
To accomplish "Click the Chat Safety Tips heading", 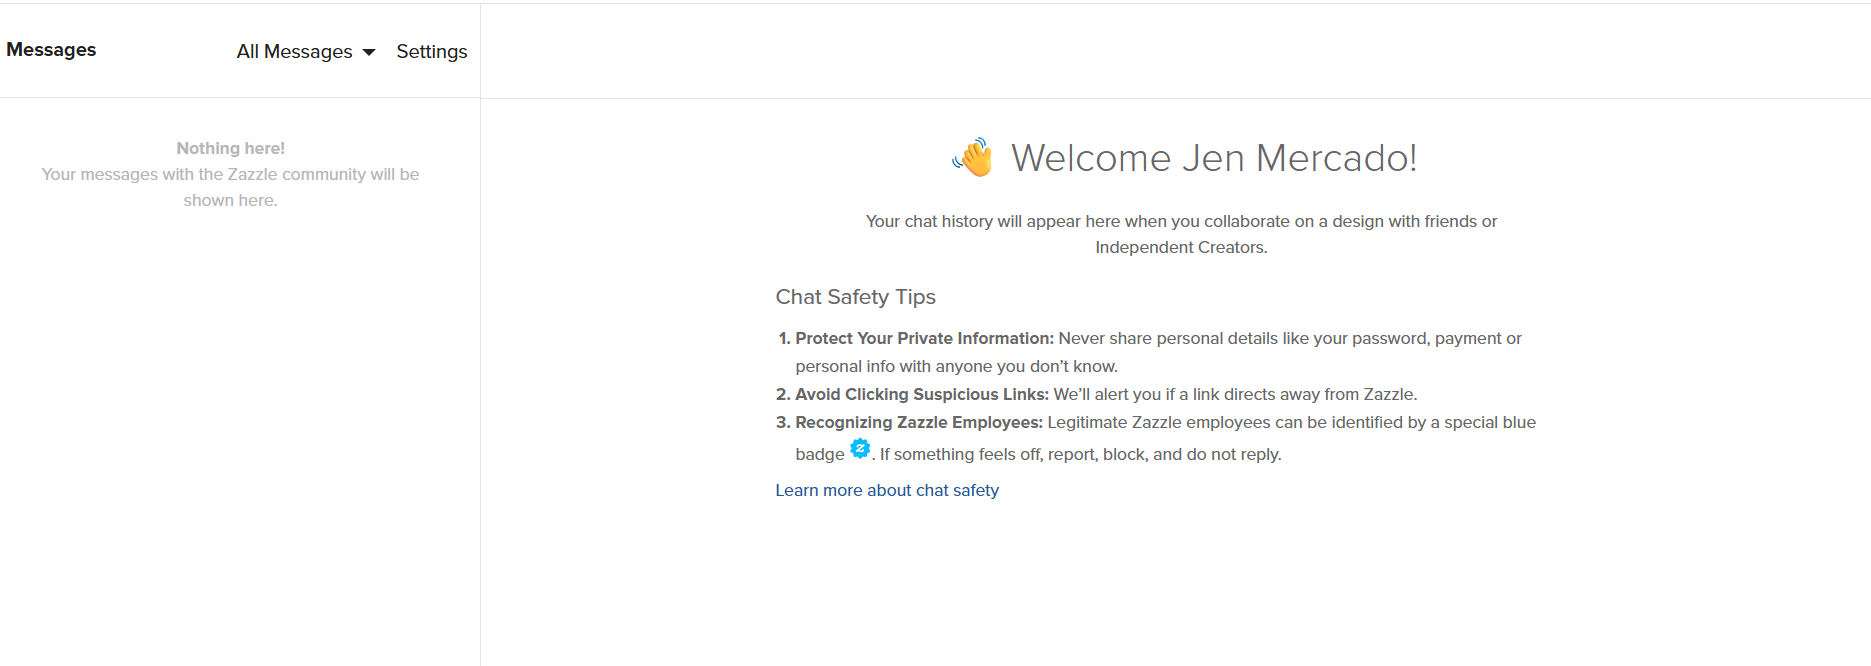I will tap(856, 297).
